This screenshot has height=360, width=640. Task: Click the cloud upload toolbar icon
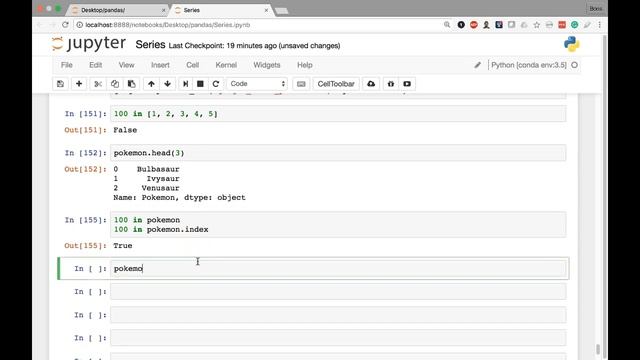(371, 84)
